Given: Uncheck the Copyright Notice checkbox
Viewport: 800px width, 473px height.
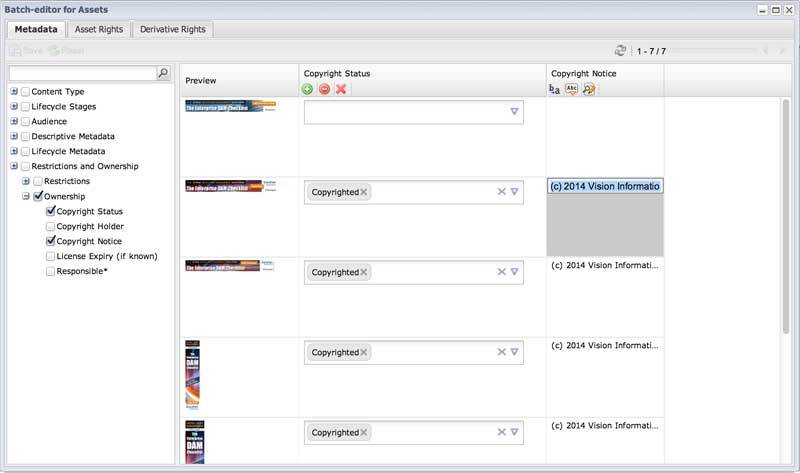Looking at the screenshot, I should [51, 241].
